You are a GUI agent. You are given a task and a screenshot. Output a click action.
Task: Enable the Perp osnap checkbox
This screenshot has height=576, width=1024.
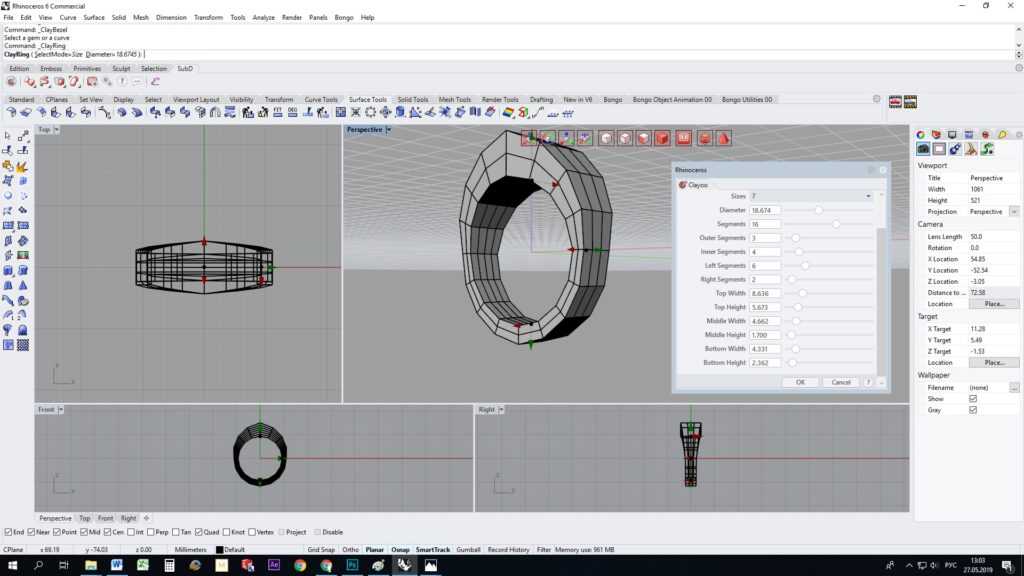[x=150, y=532]
